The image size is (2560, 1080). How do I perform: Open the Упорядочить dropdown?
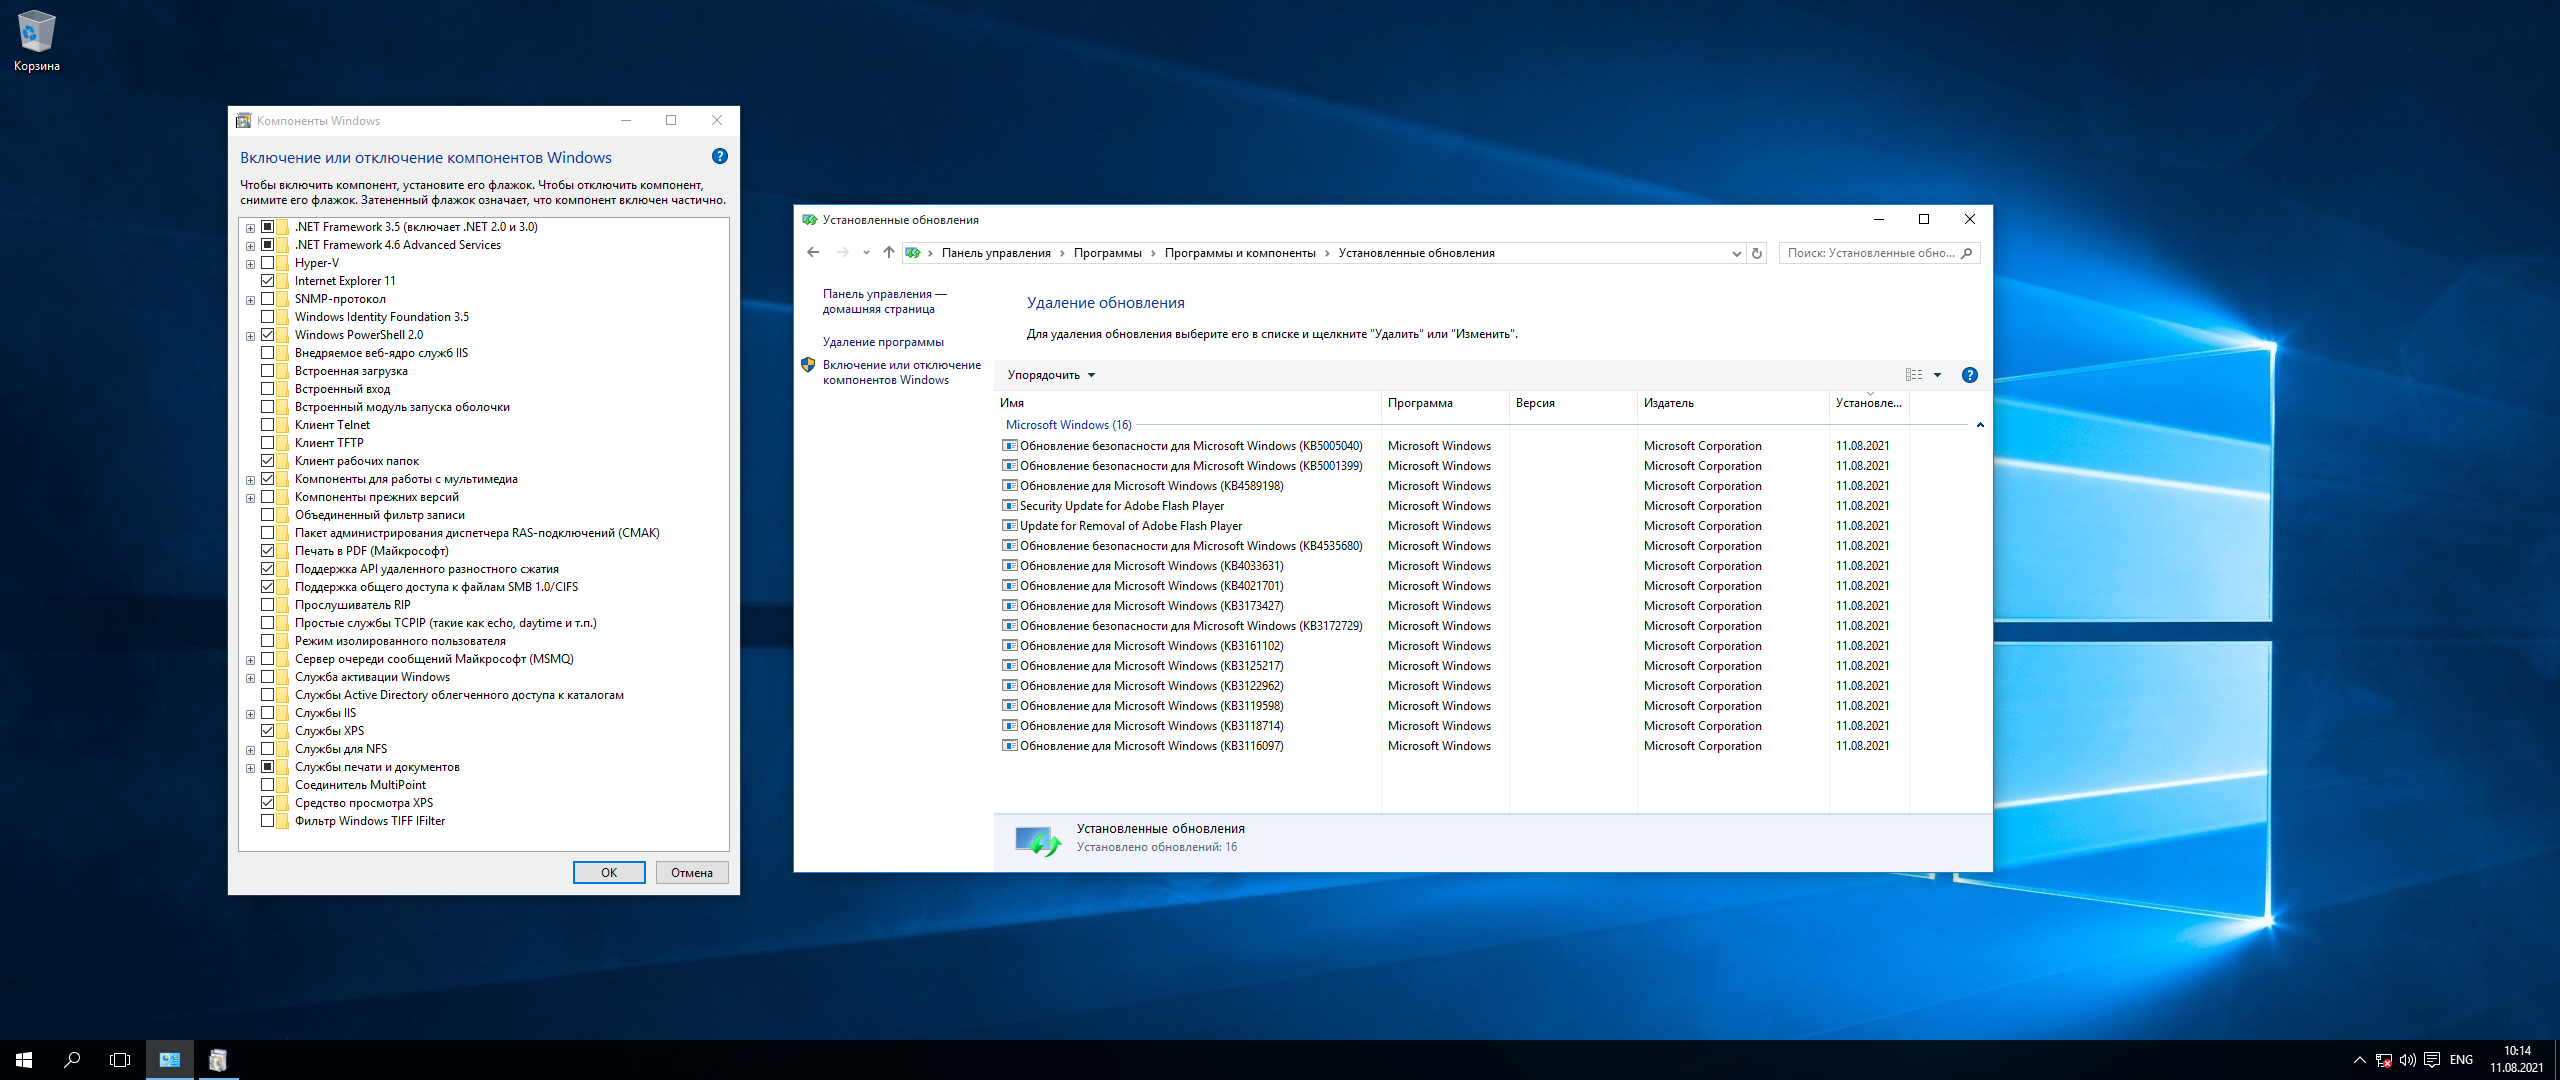(x=1051, y=375)
